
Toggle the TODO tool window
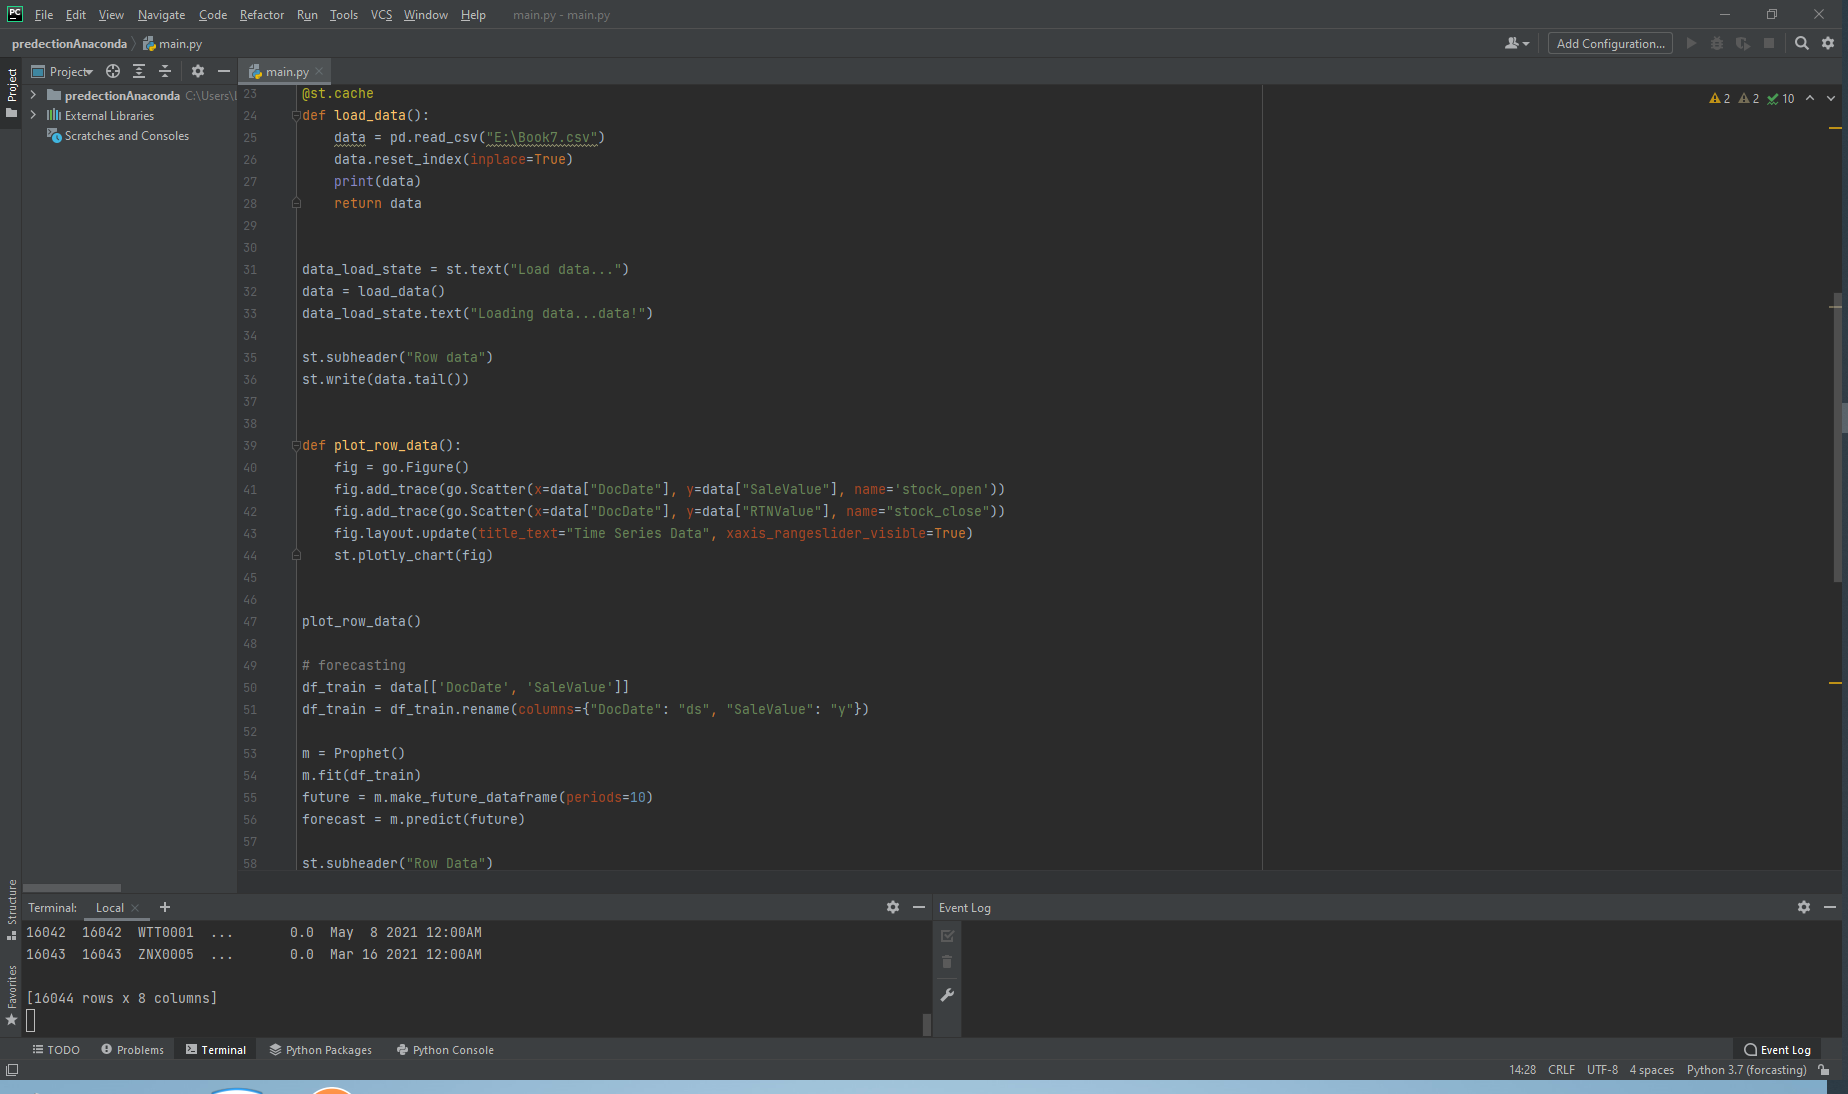point(56,1049)
